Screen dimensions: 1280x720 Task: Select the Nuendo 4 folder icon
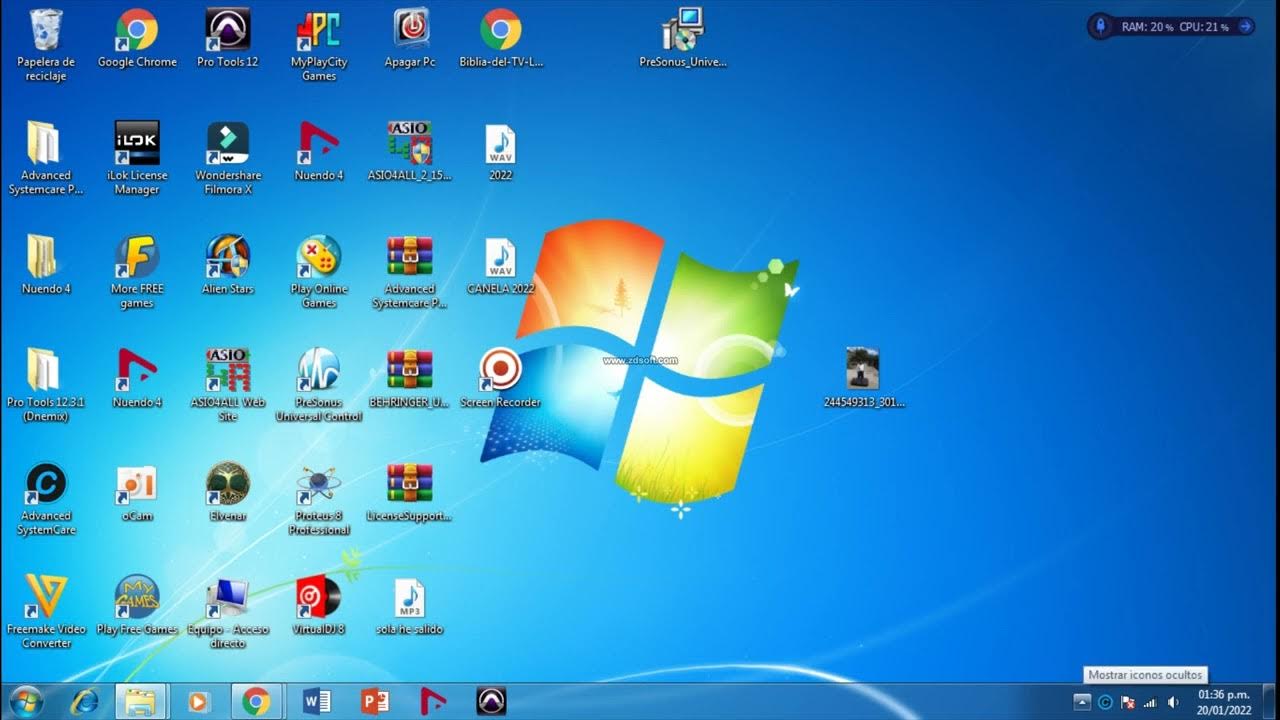point(46,266)
